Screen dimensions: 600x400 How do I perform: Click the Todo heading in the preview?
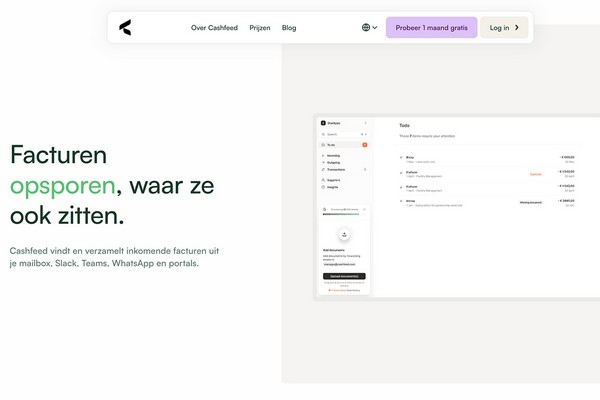click(x=404, y=125)
